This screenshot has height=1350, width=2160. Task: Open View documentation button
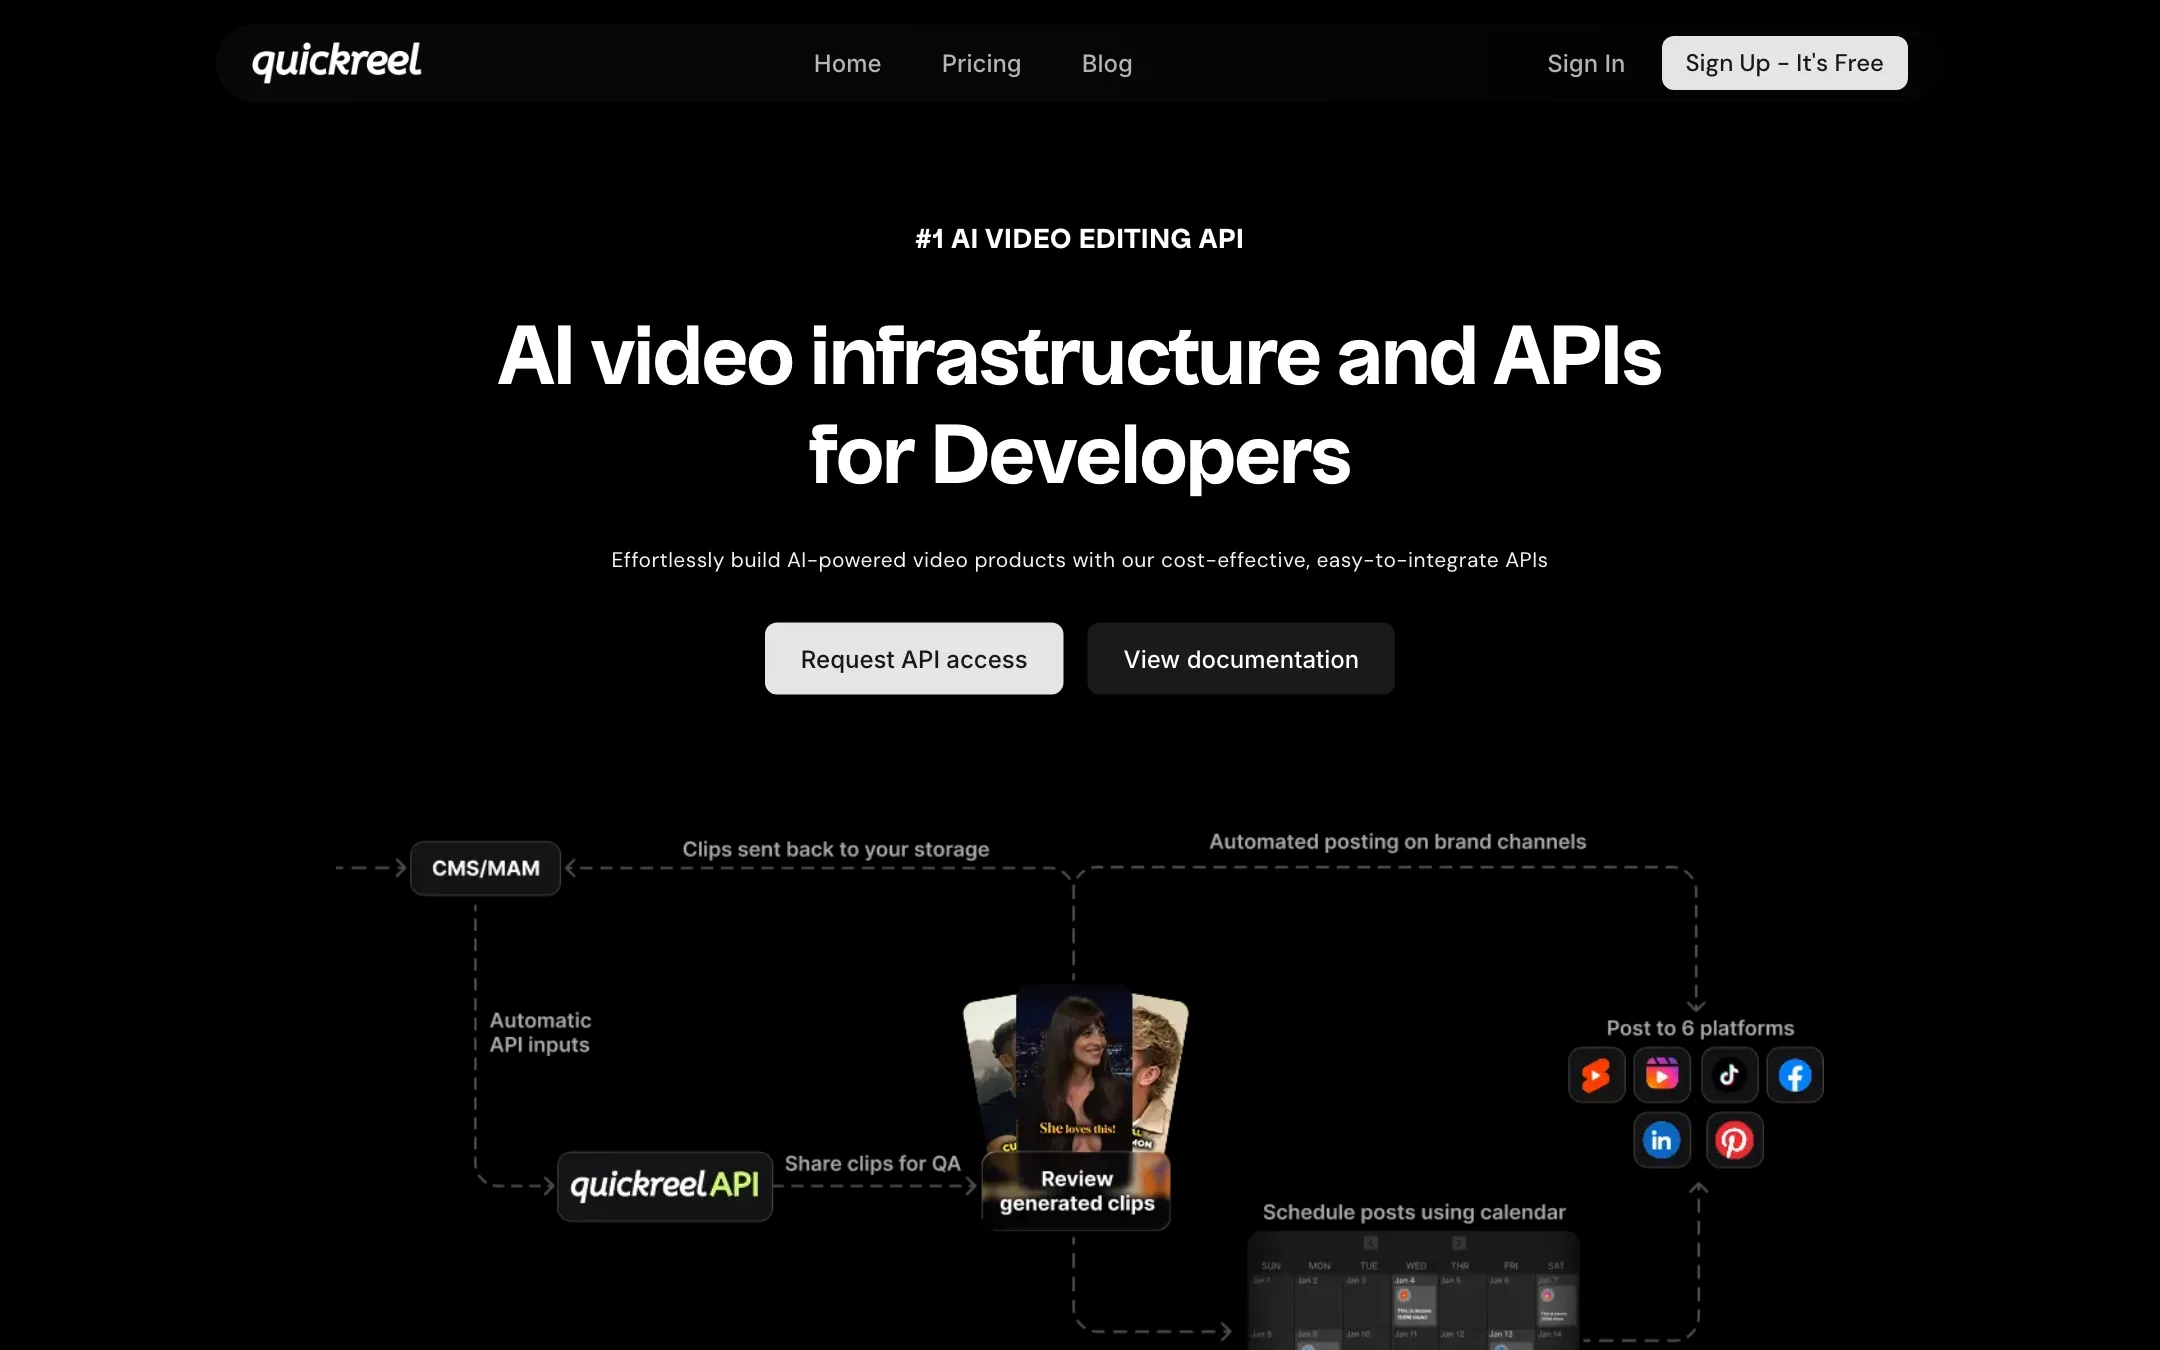click(1241, 659)
